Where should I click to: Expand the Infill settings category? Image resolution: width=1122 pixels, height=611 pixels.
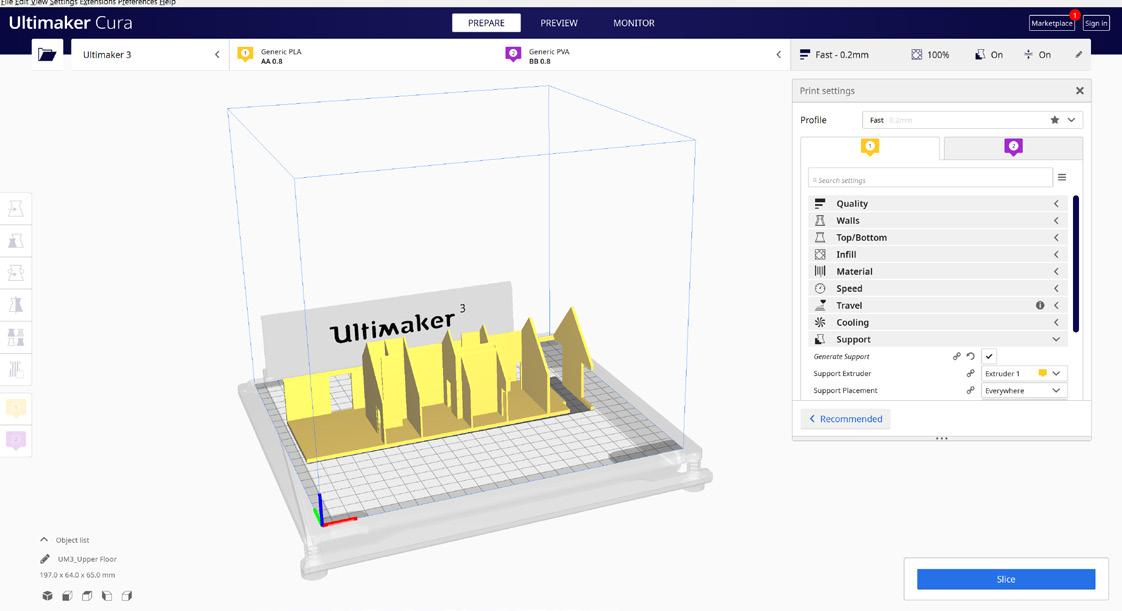937,255
